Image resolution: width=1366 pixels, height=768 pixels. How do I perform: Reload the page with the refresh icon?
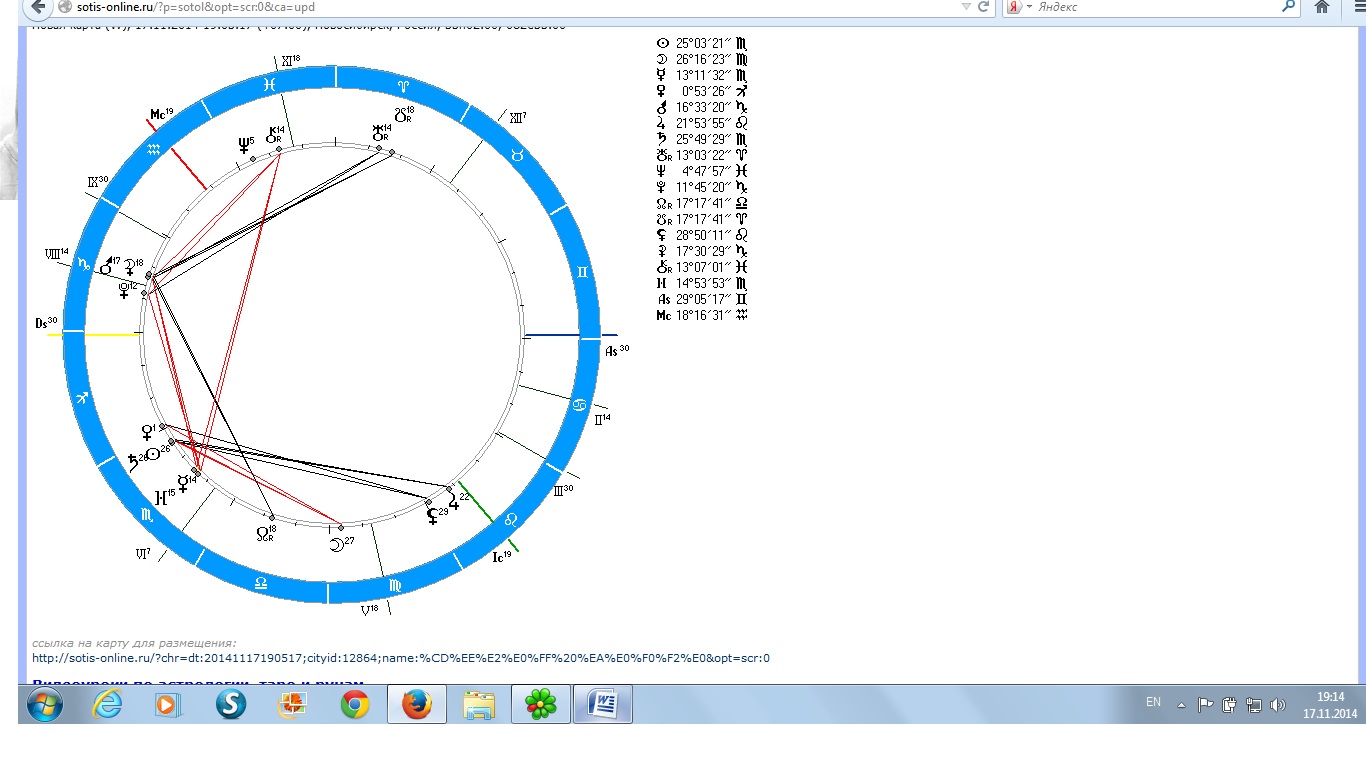(x=984, y=7)
